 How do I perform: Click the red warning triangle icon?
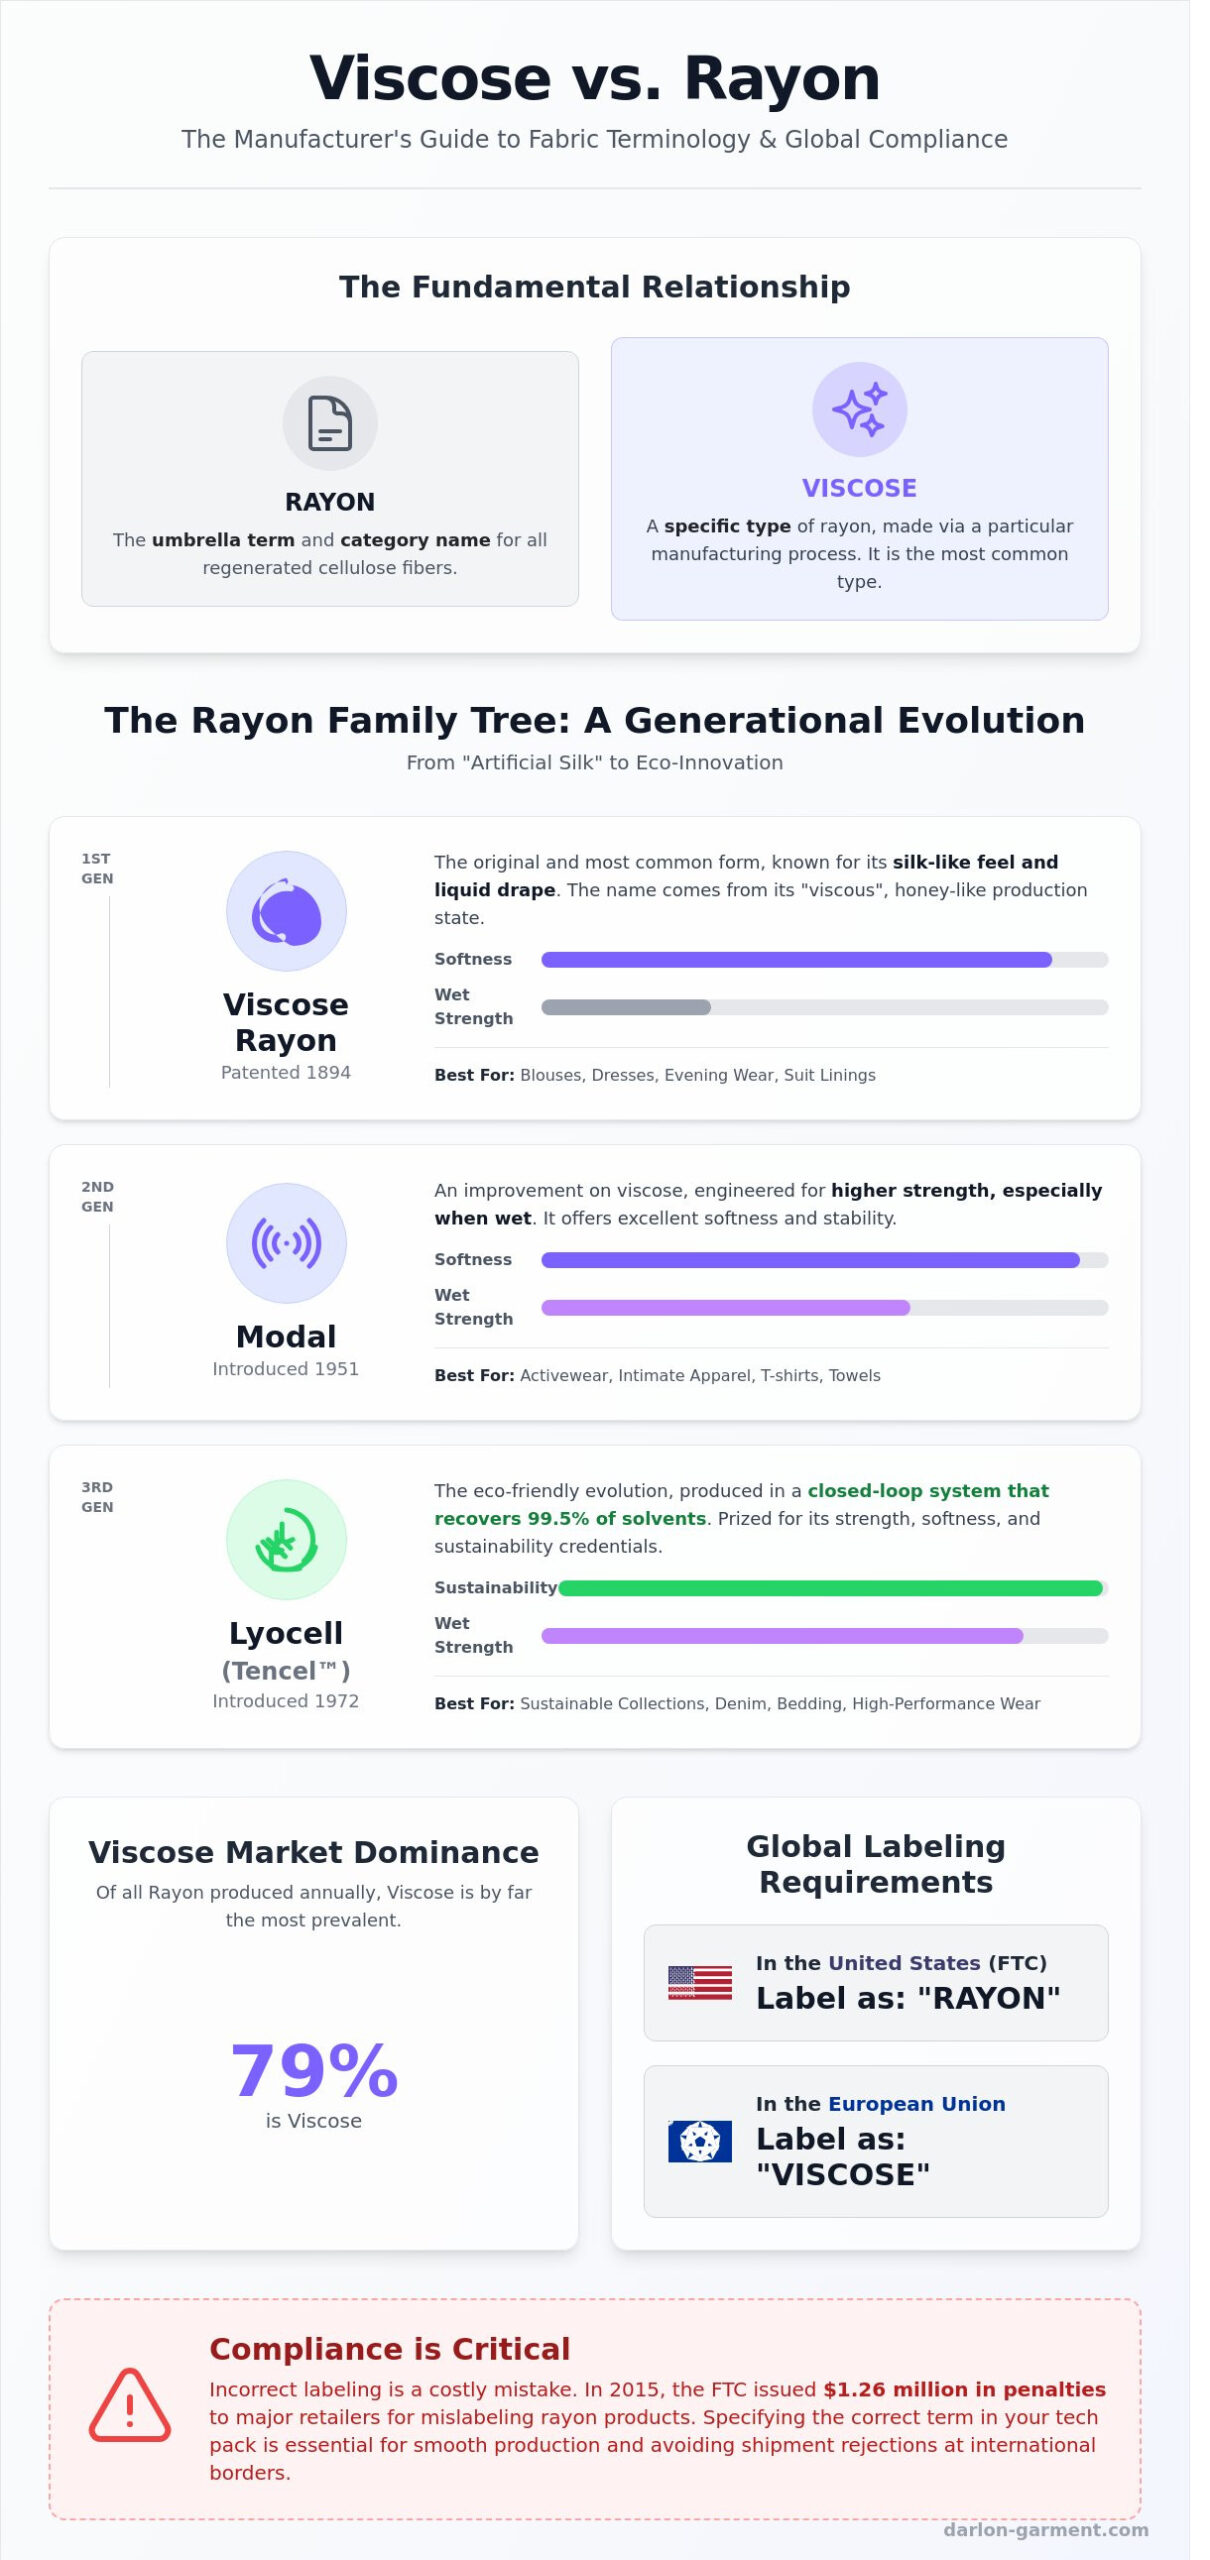[130, 2407]
